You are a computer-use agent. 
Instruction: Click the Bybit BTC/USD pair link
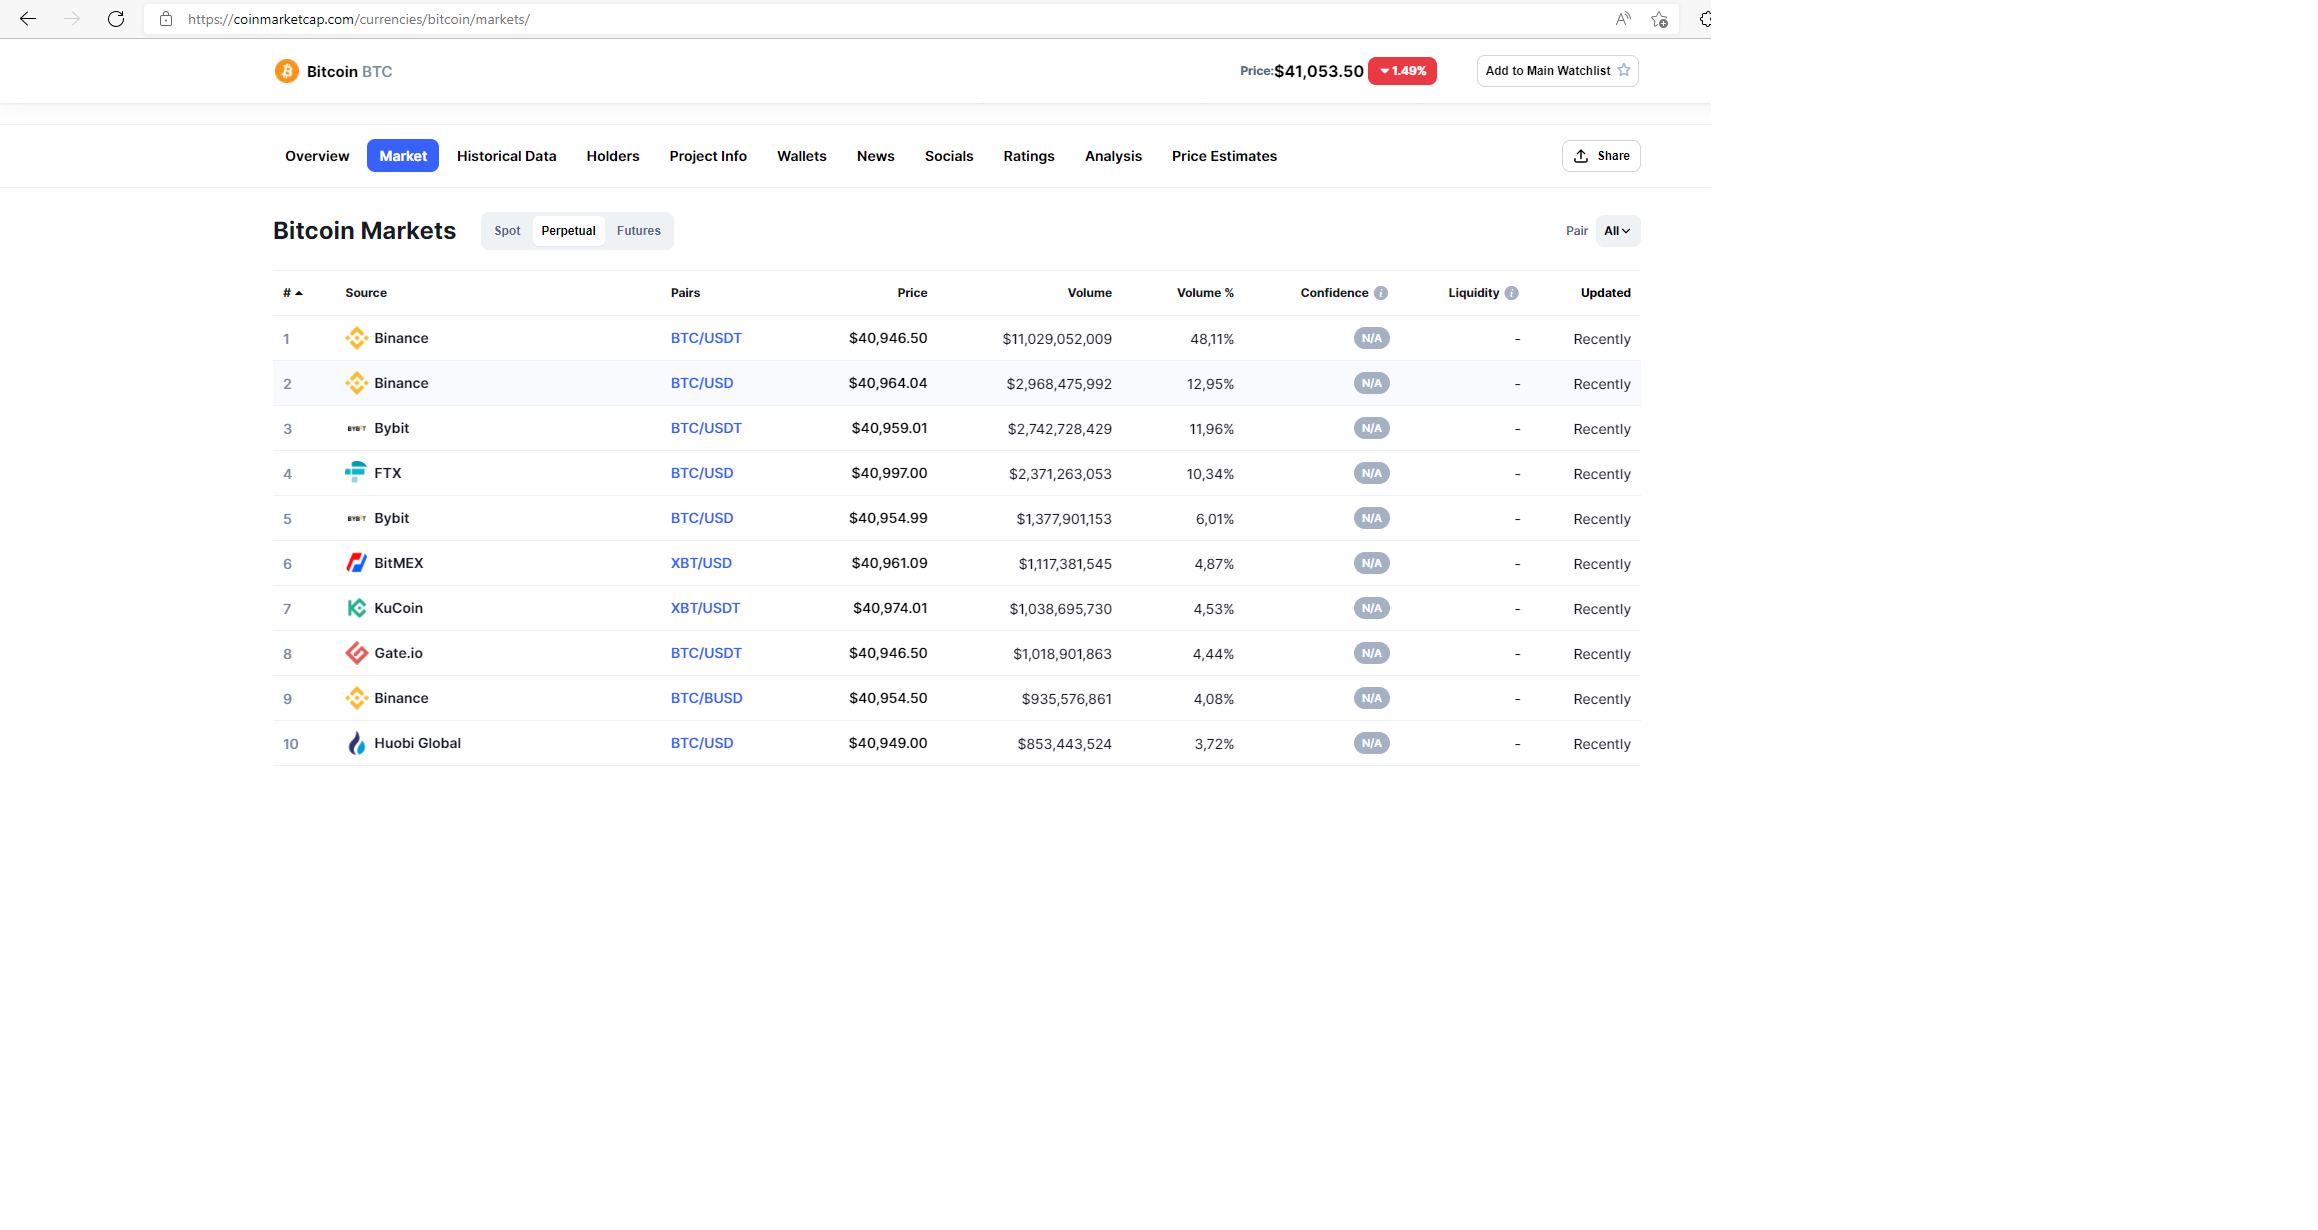coord(702,518)
